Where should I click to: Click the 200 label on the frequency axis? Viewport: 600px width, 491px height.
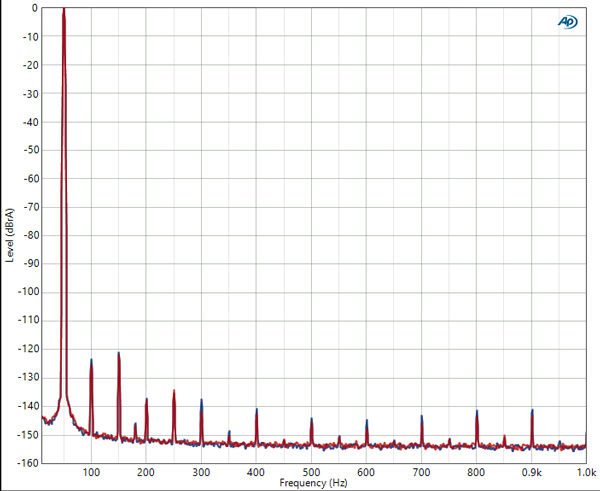click(x=146, y=473)
